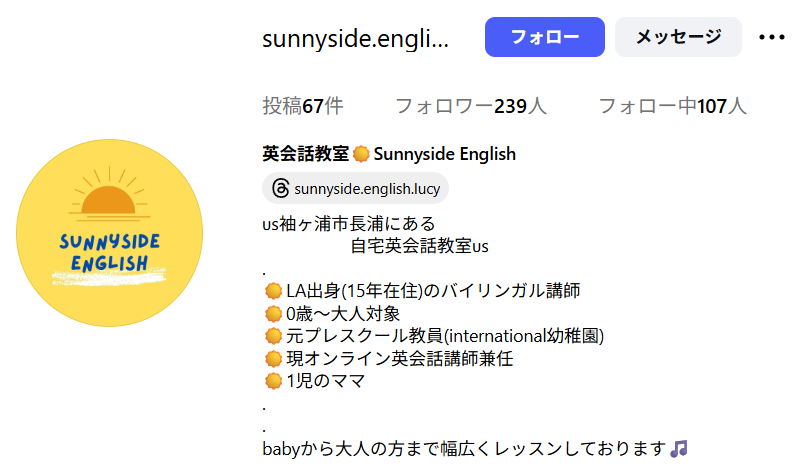
Task: Click the sun emoji before 1児のママ
Action: pos(272,381)
